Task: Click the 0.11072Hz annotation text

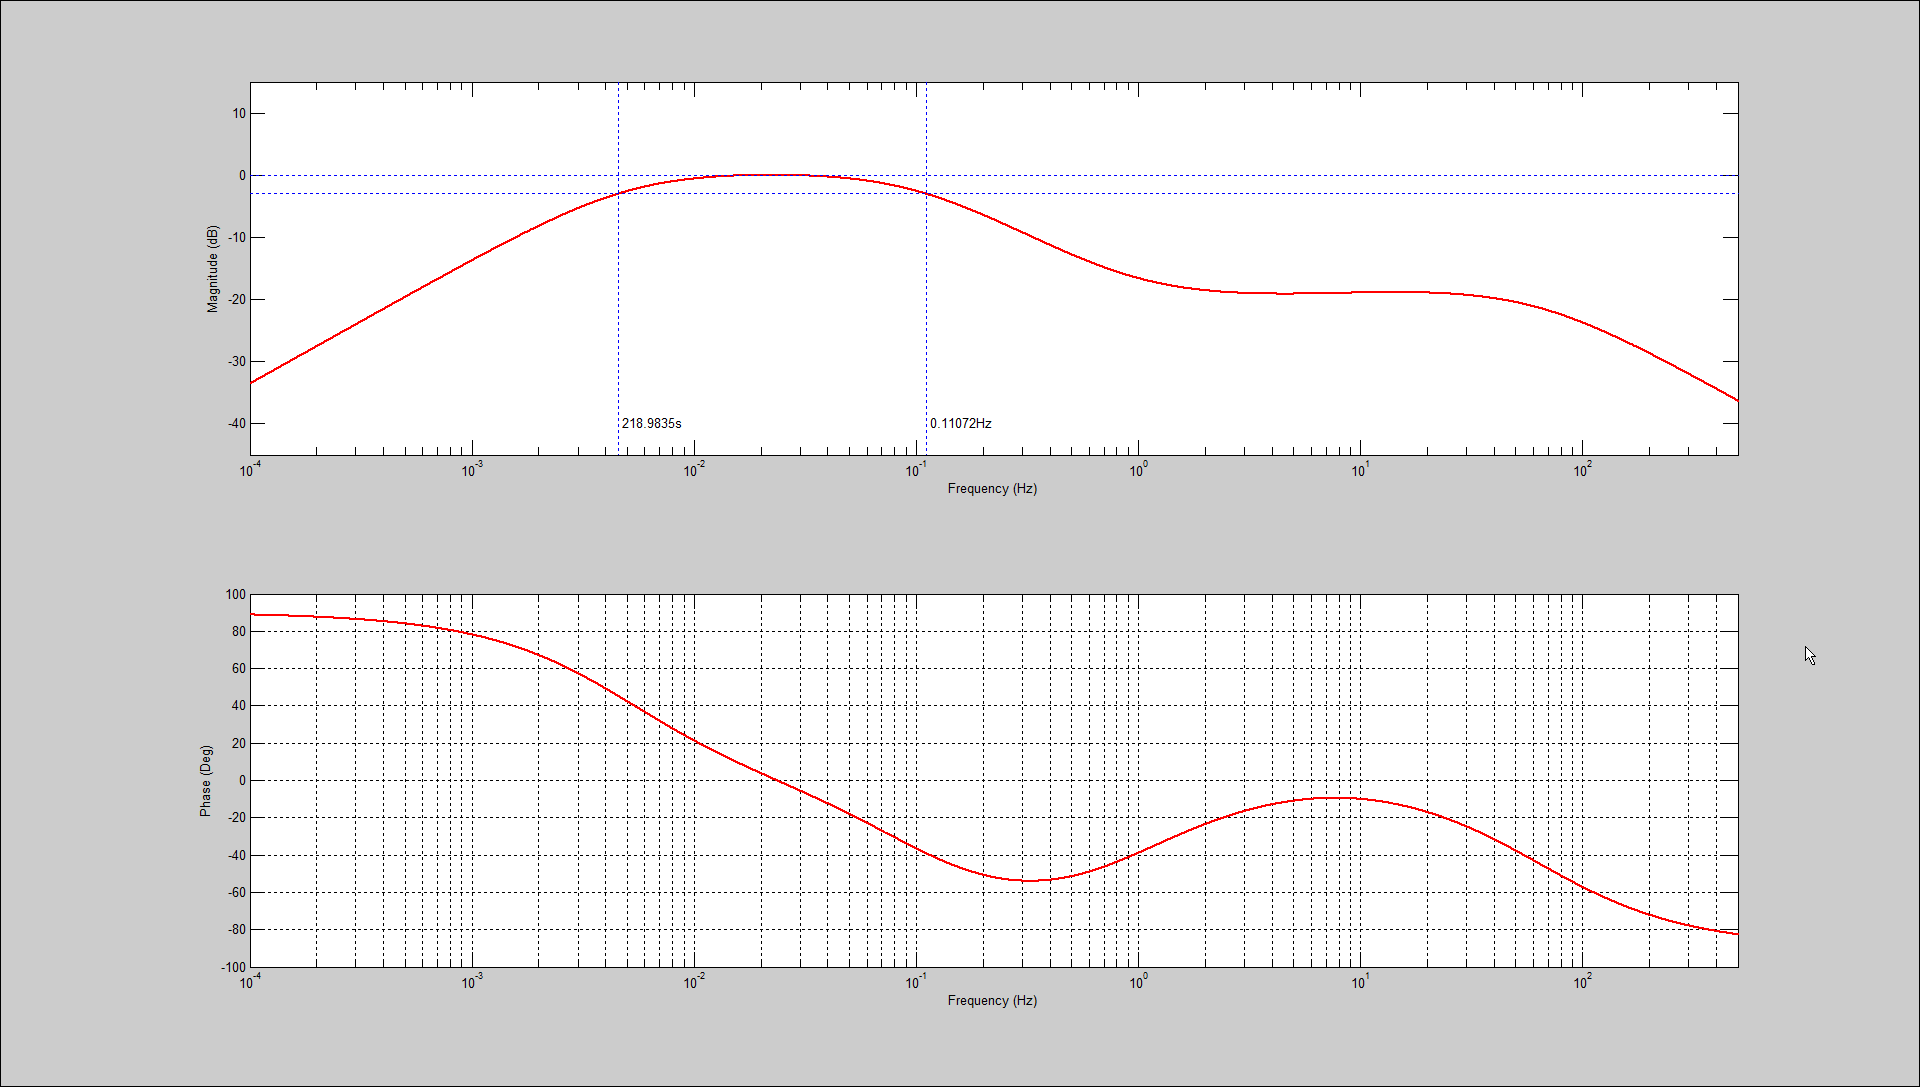Action: (x=960, y=423)
